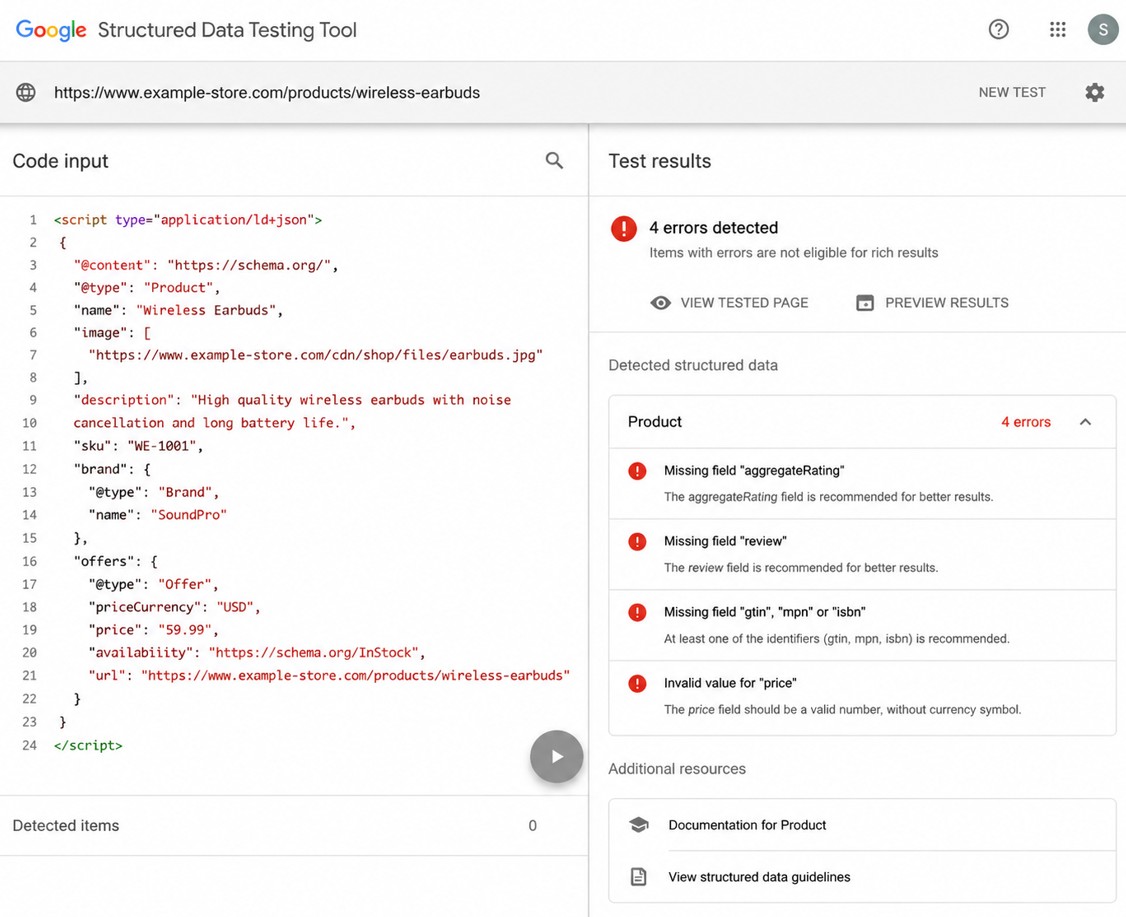The width and height of the screenshot is (1126, 917).
Task: Click the earbuds.jpg image URL line
Action: click(x=316, y=355)
